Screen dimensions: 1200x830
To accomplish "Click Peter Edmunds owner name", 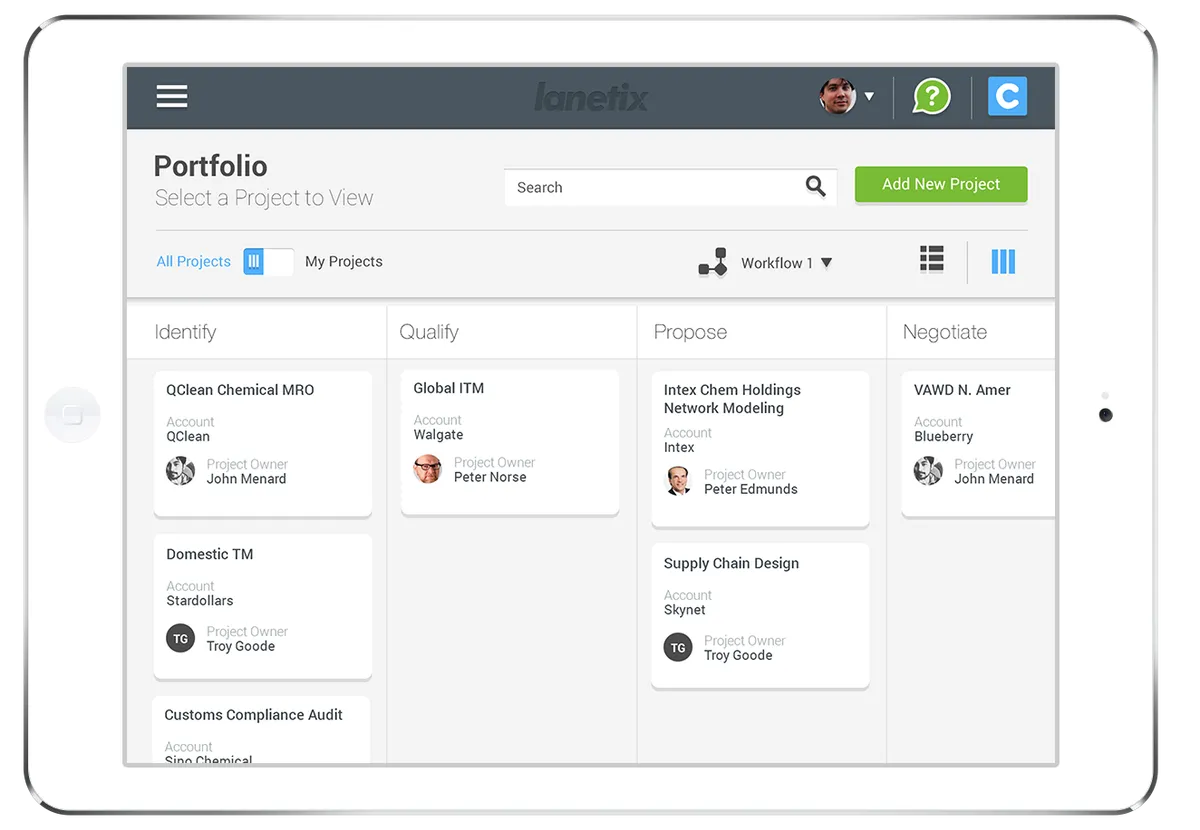I will (751, 489).
